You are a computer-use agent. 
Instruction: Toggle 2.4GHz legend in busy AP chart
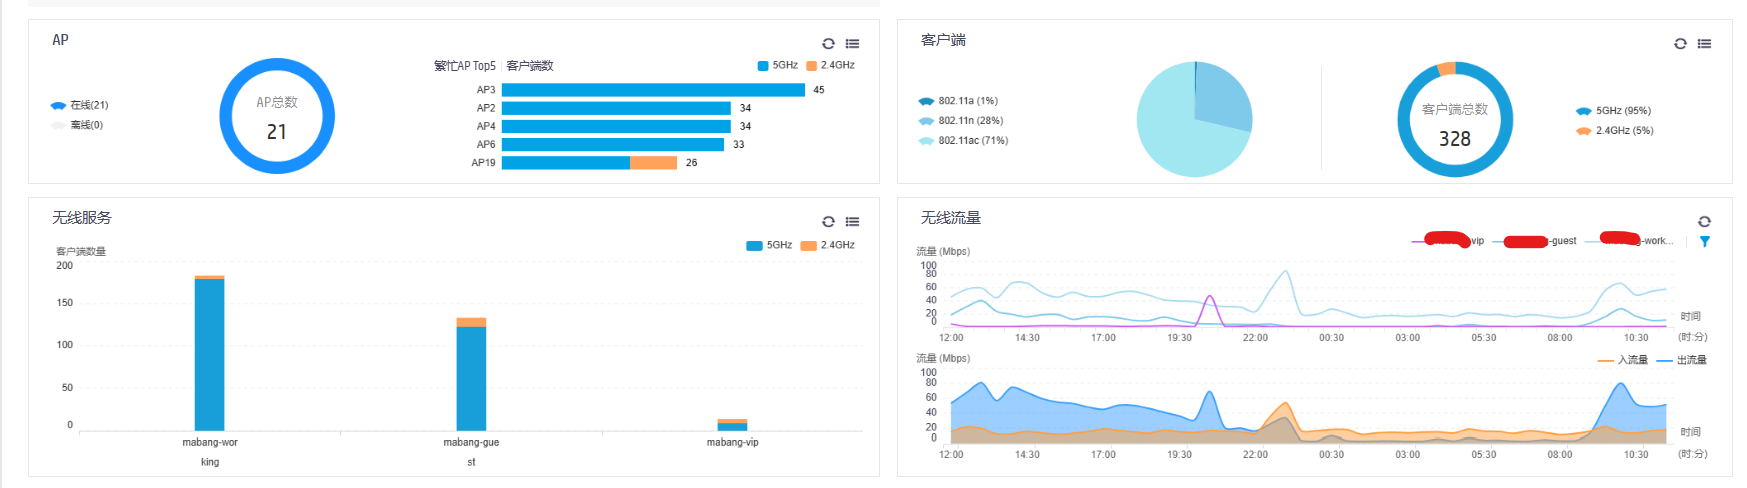(831, 65)
